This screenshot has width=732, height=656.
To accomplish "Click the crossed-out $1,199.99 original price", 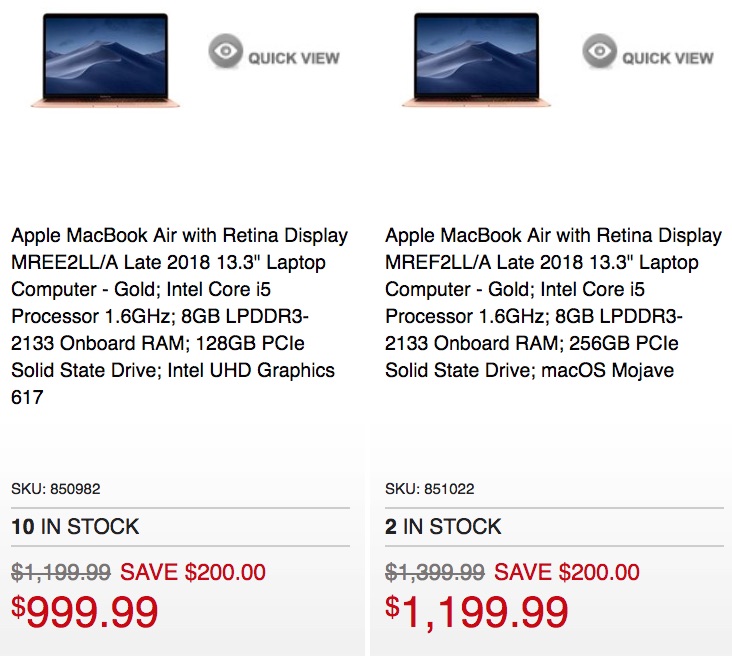I will 61,573.
